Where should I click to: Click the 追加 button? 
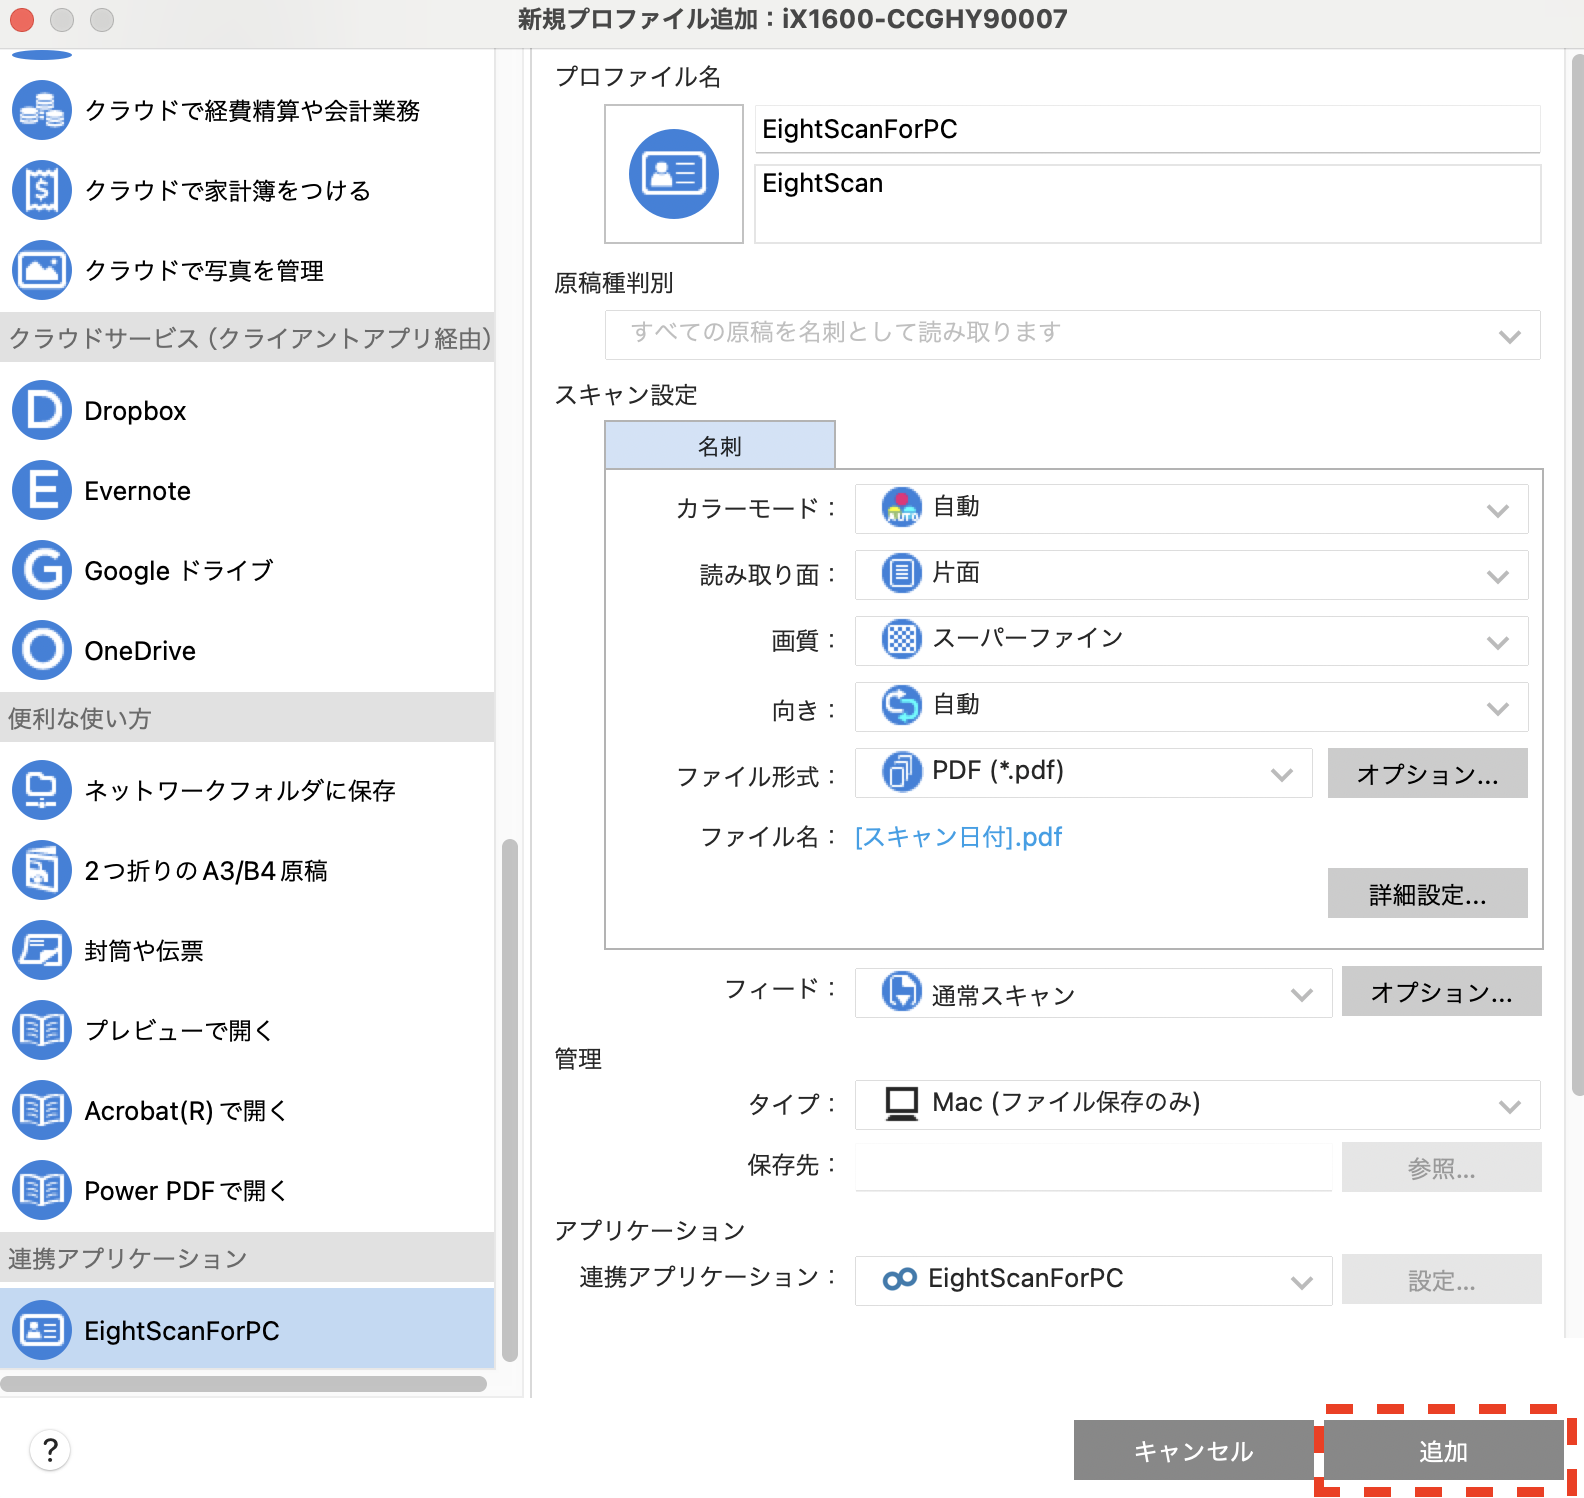click(1443, 1450)
